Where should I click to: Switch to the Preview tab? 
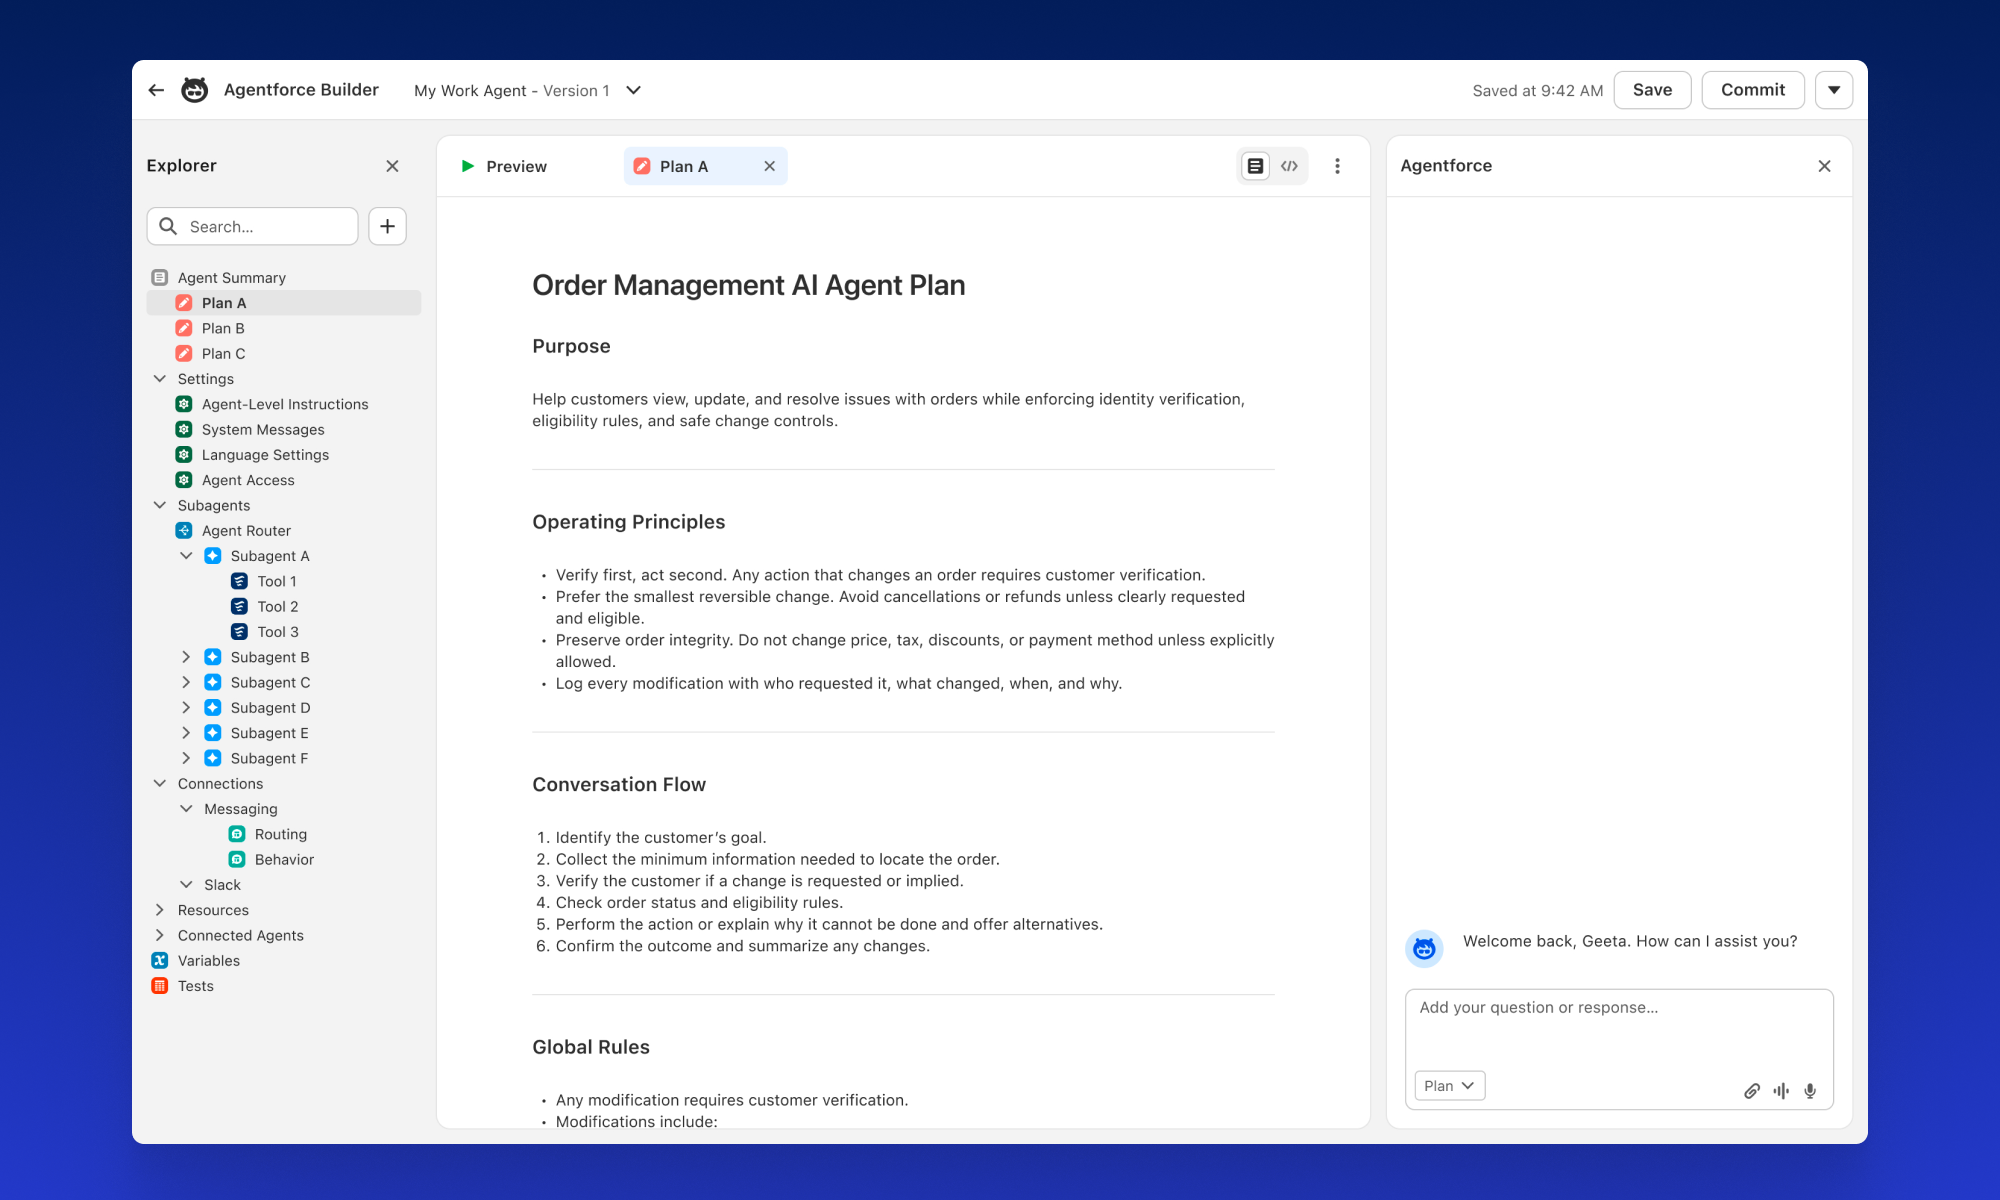point(504,166)
